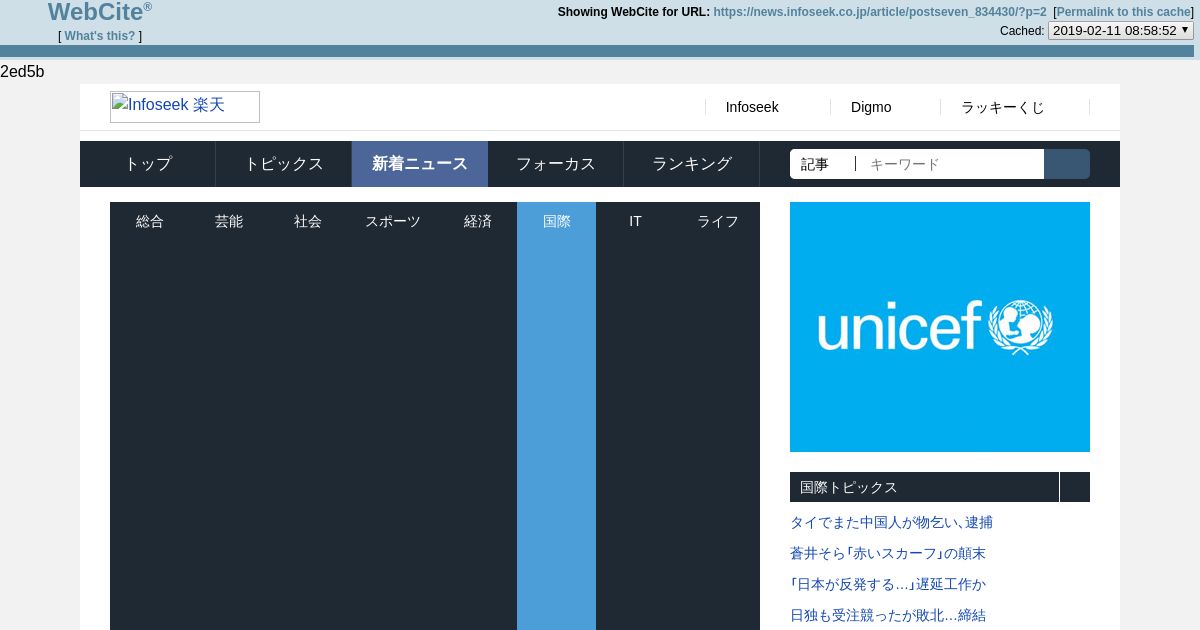Open 「日本が反発する…」遅延工作か article
Screen dimensions: 1200x630
pos(888,584)
